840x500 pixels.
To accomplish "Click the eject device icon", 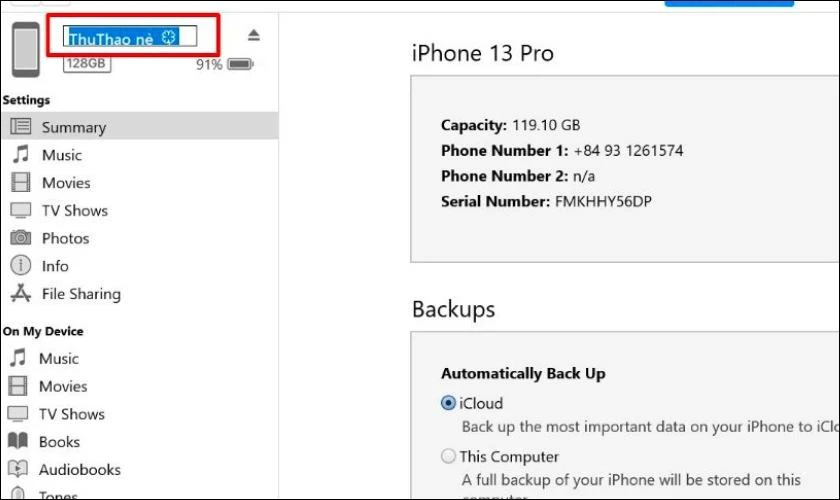I will [x=253, y=35].
